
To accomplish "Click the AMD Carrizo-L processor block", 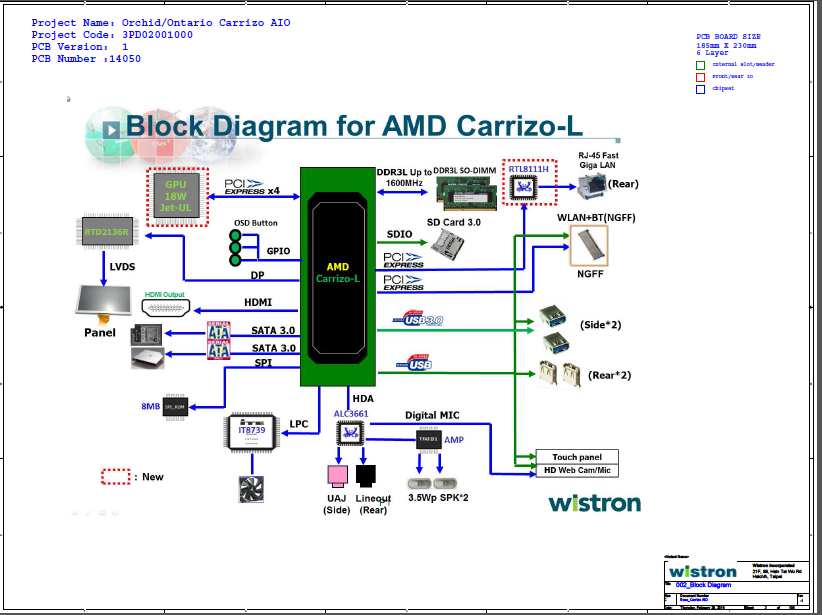I will pos(338,277).
